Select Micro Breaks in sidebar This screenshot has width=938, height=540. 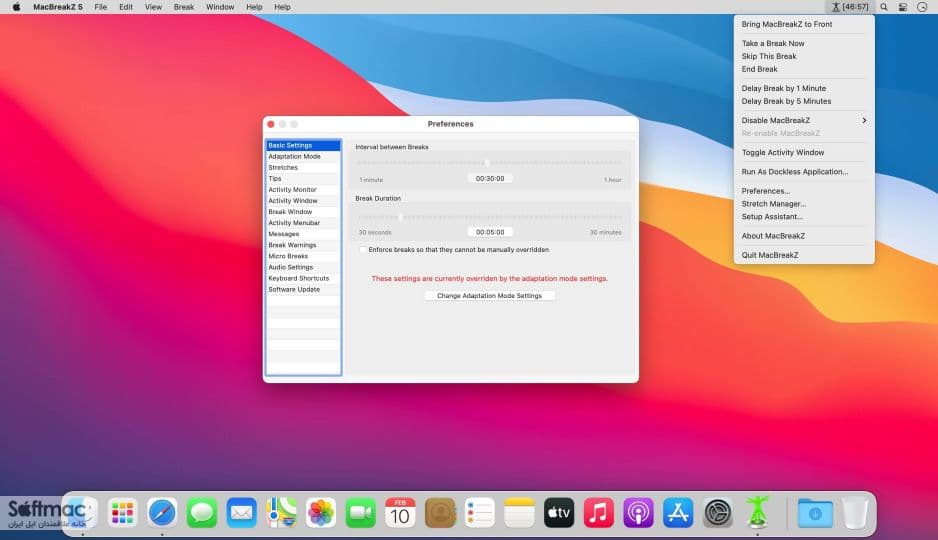[x=303, y=256]
